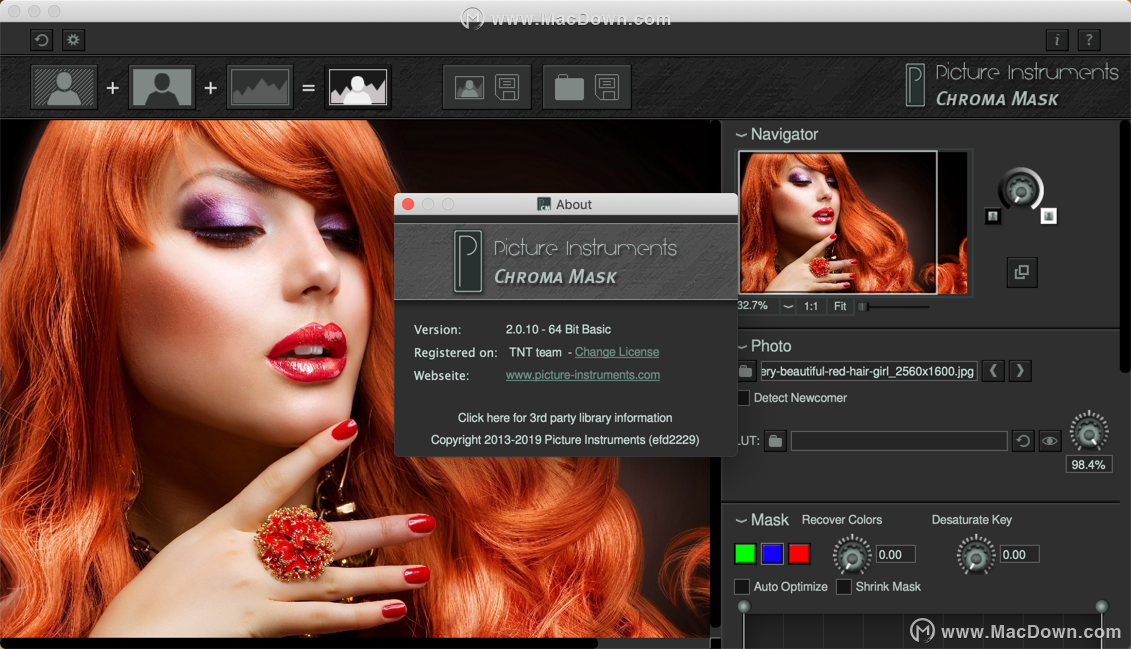Click the Navigator zoom slider handle

pos(862,306)
